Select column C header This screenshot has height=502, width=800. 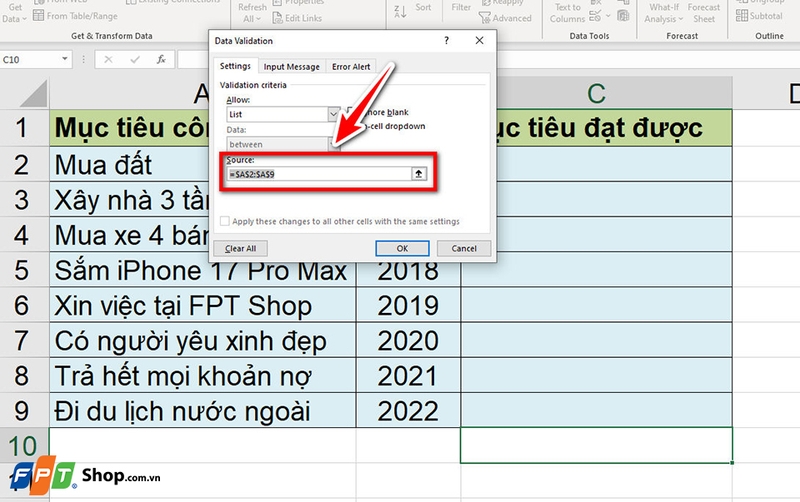(x=596, y=93)
